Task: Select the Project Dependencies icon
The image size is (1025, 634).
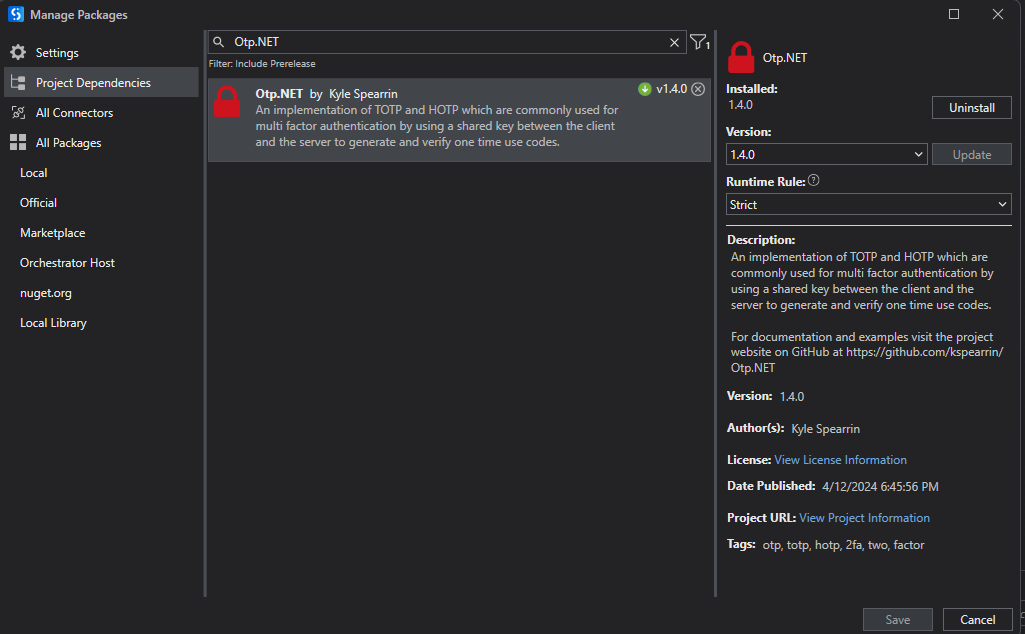Action: coord(18,82)
